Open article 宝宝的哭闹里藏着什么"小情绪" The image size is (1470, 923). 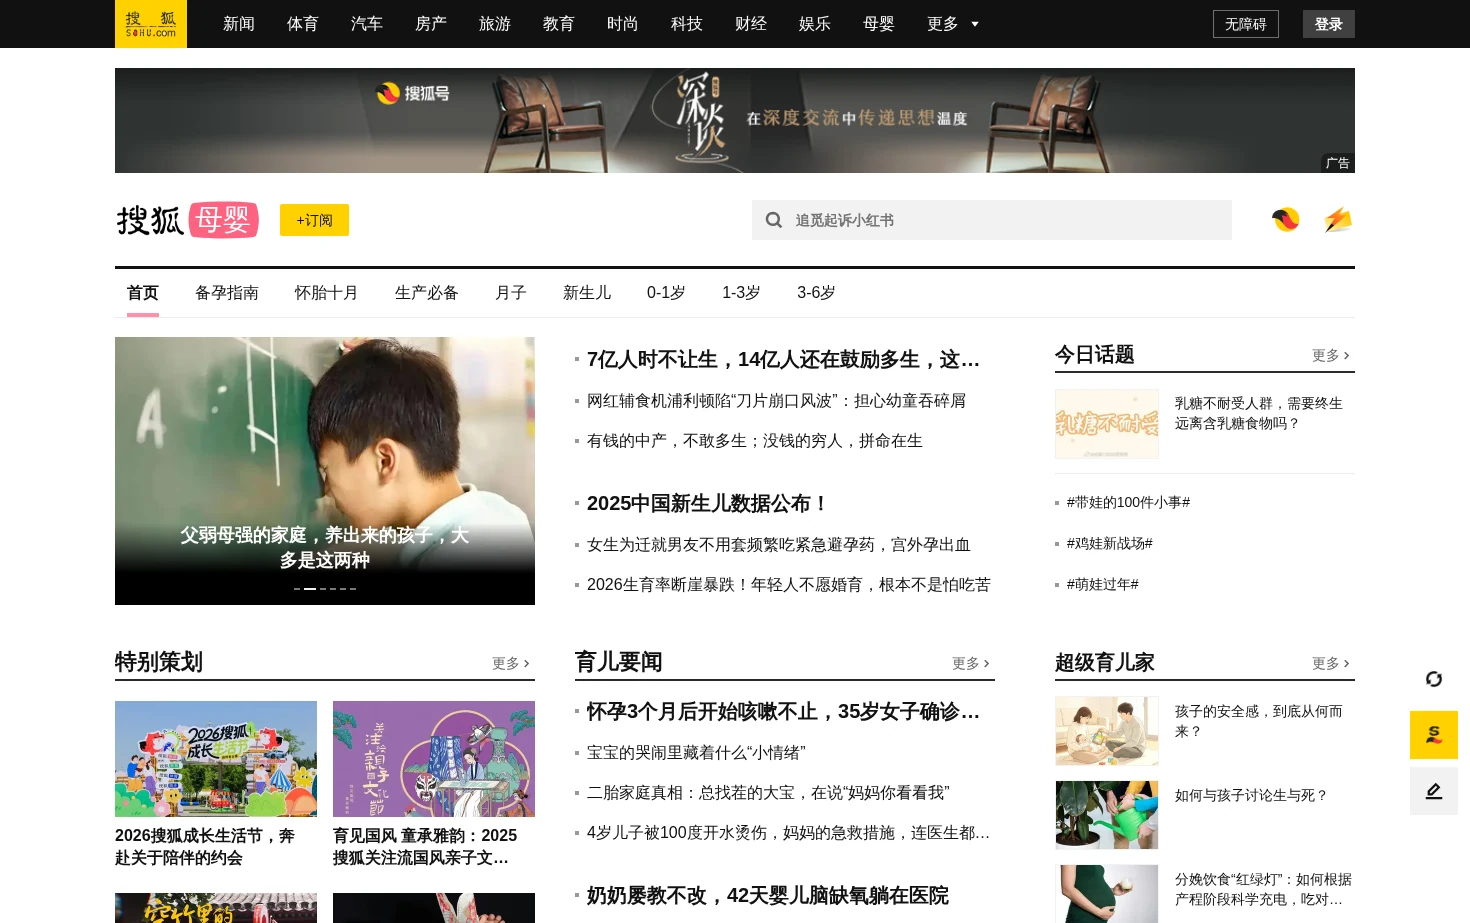tap(696, 753)
